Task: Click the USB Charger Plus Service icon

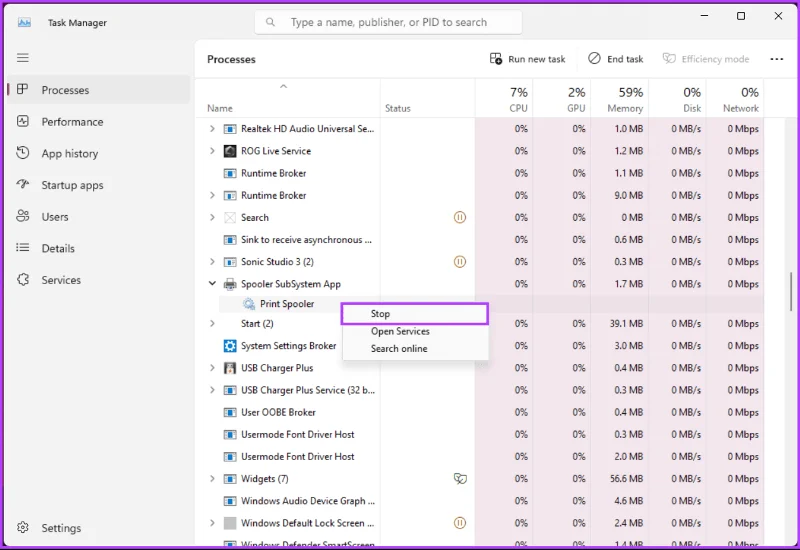Action: 230,390
